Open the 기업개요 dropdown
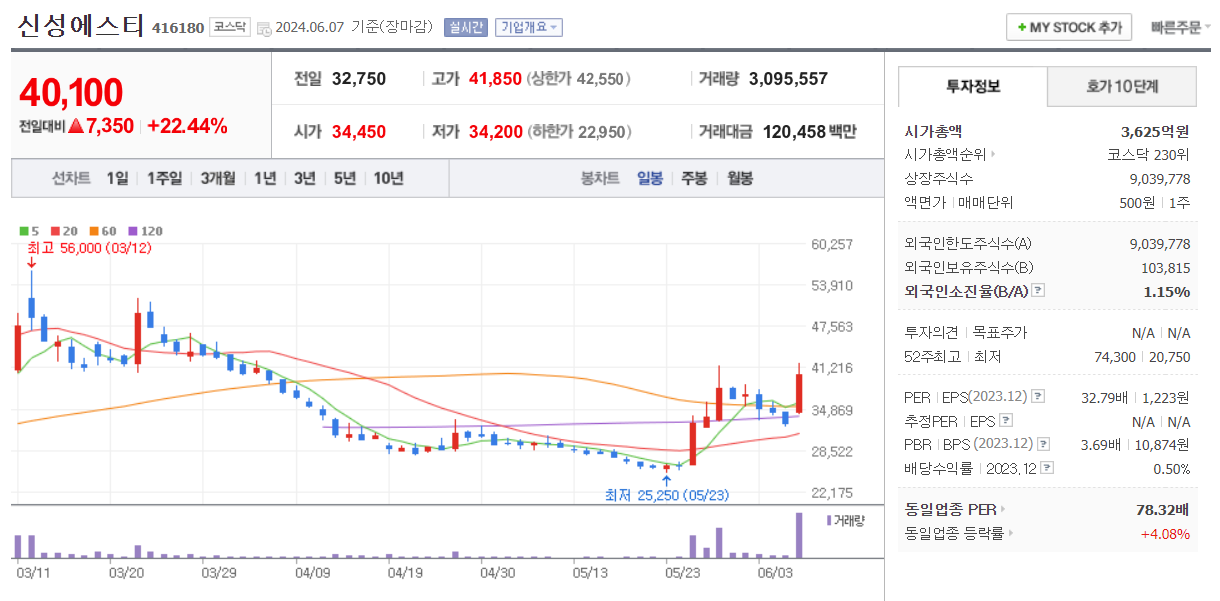Viewport: 1220px width, 601px height. [x=530, y=27]
